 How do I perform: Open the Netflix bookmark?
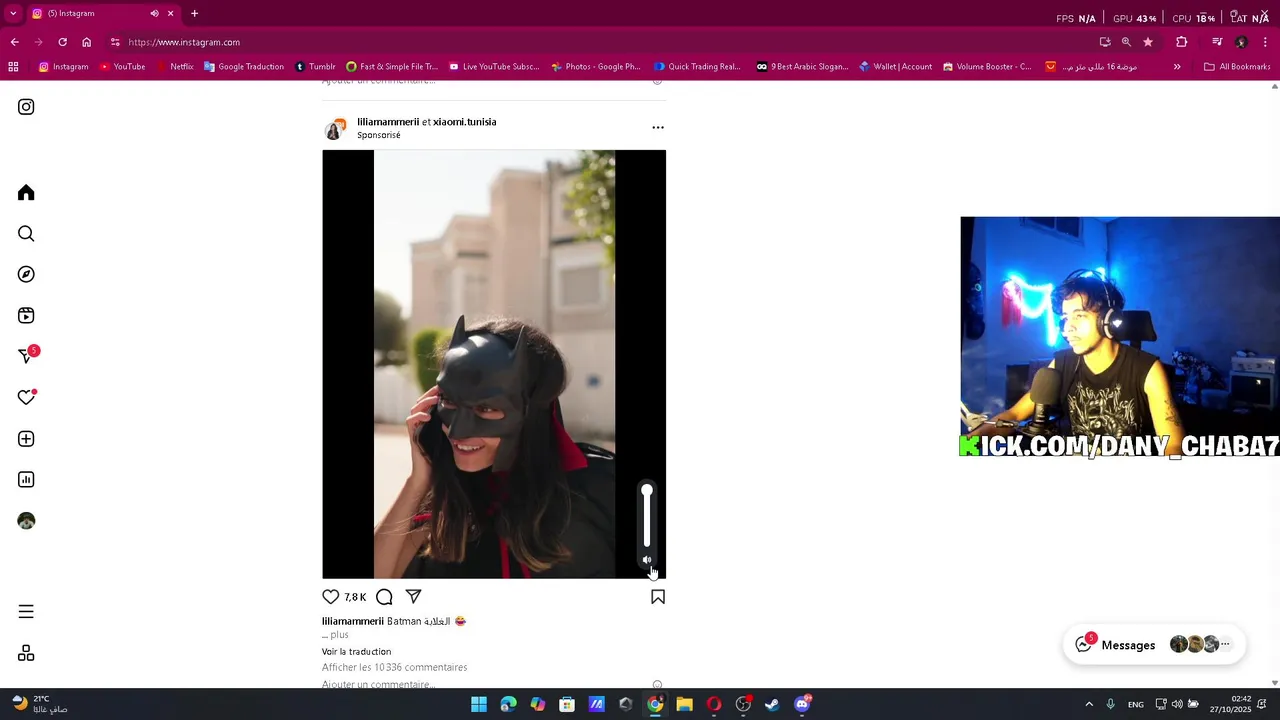pos(175,67)
